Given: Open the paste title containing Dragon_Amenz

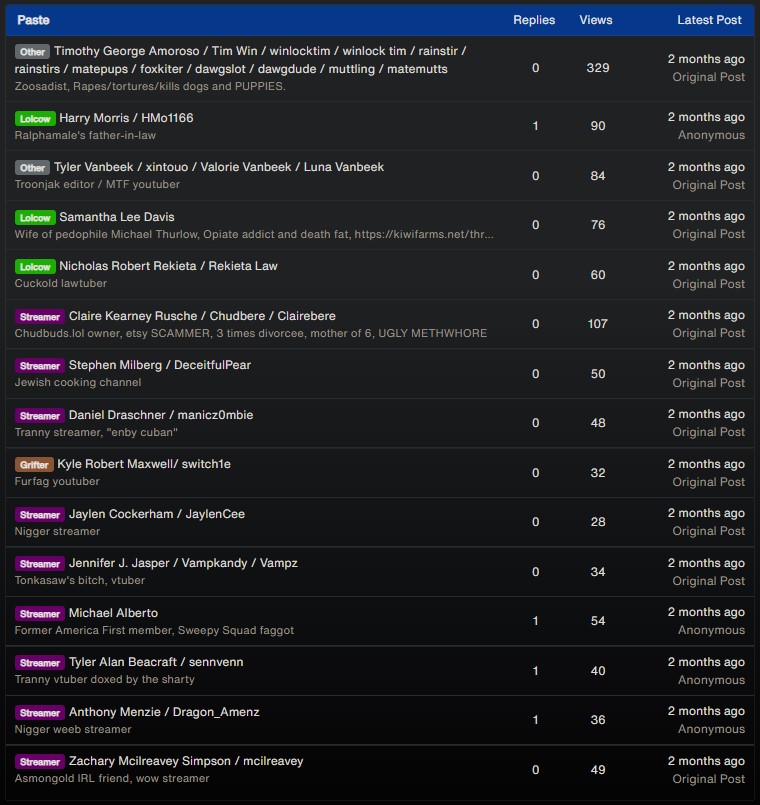Looking at the screenshot, I should tap(164, 712).
